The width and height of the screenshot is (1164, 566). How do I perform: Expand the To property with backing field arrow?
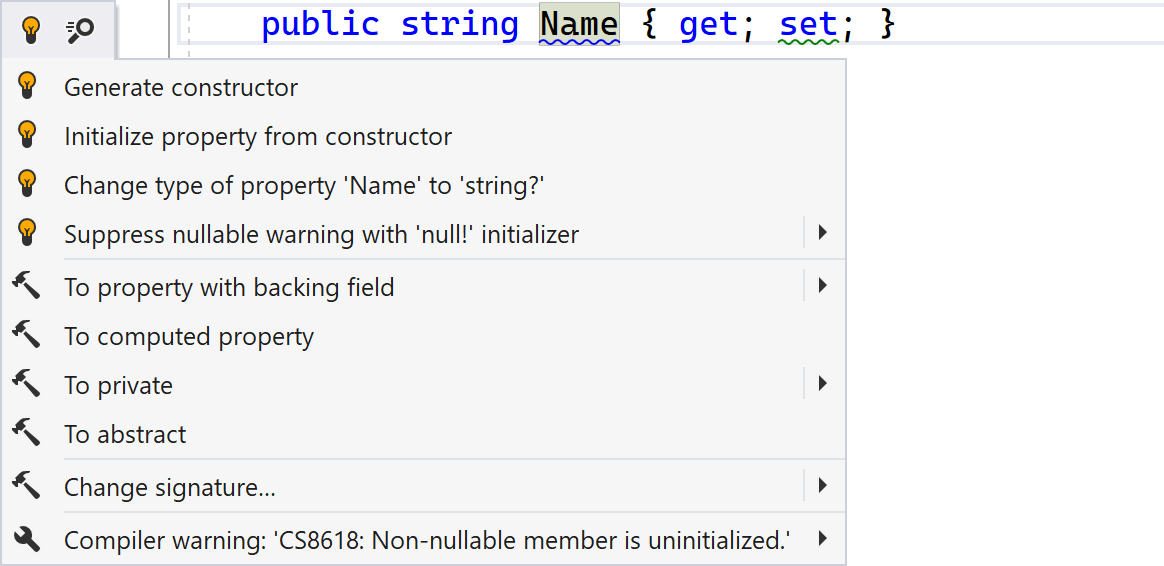822,286
